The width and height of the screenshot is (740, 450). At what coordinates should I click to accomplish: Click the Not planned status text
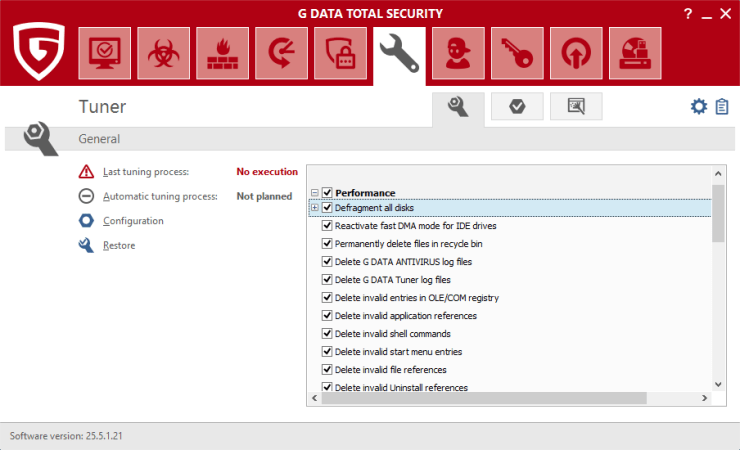point(264,196)
